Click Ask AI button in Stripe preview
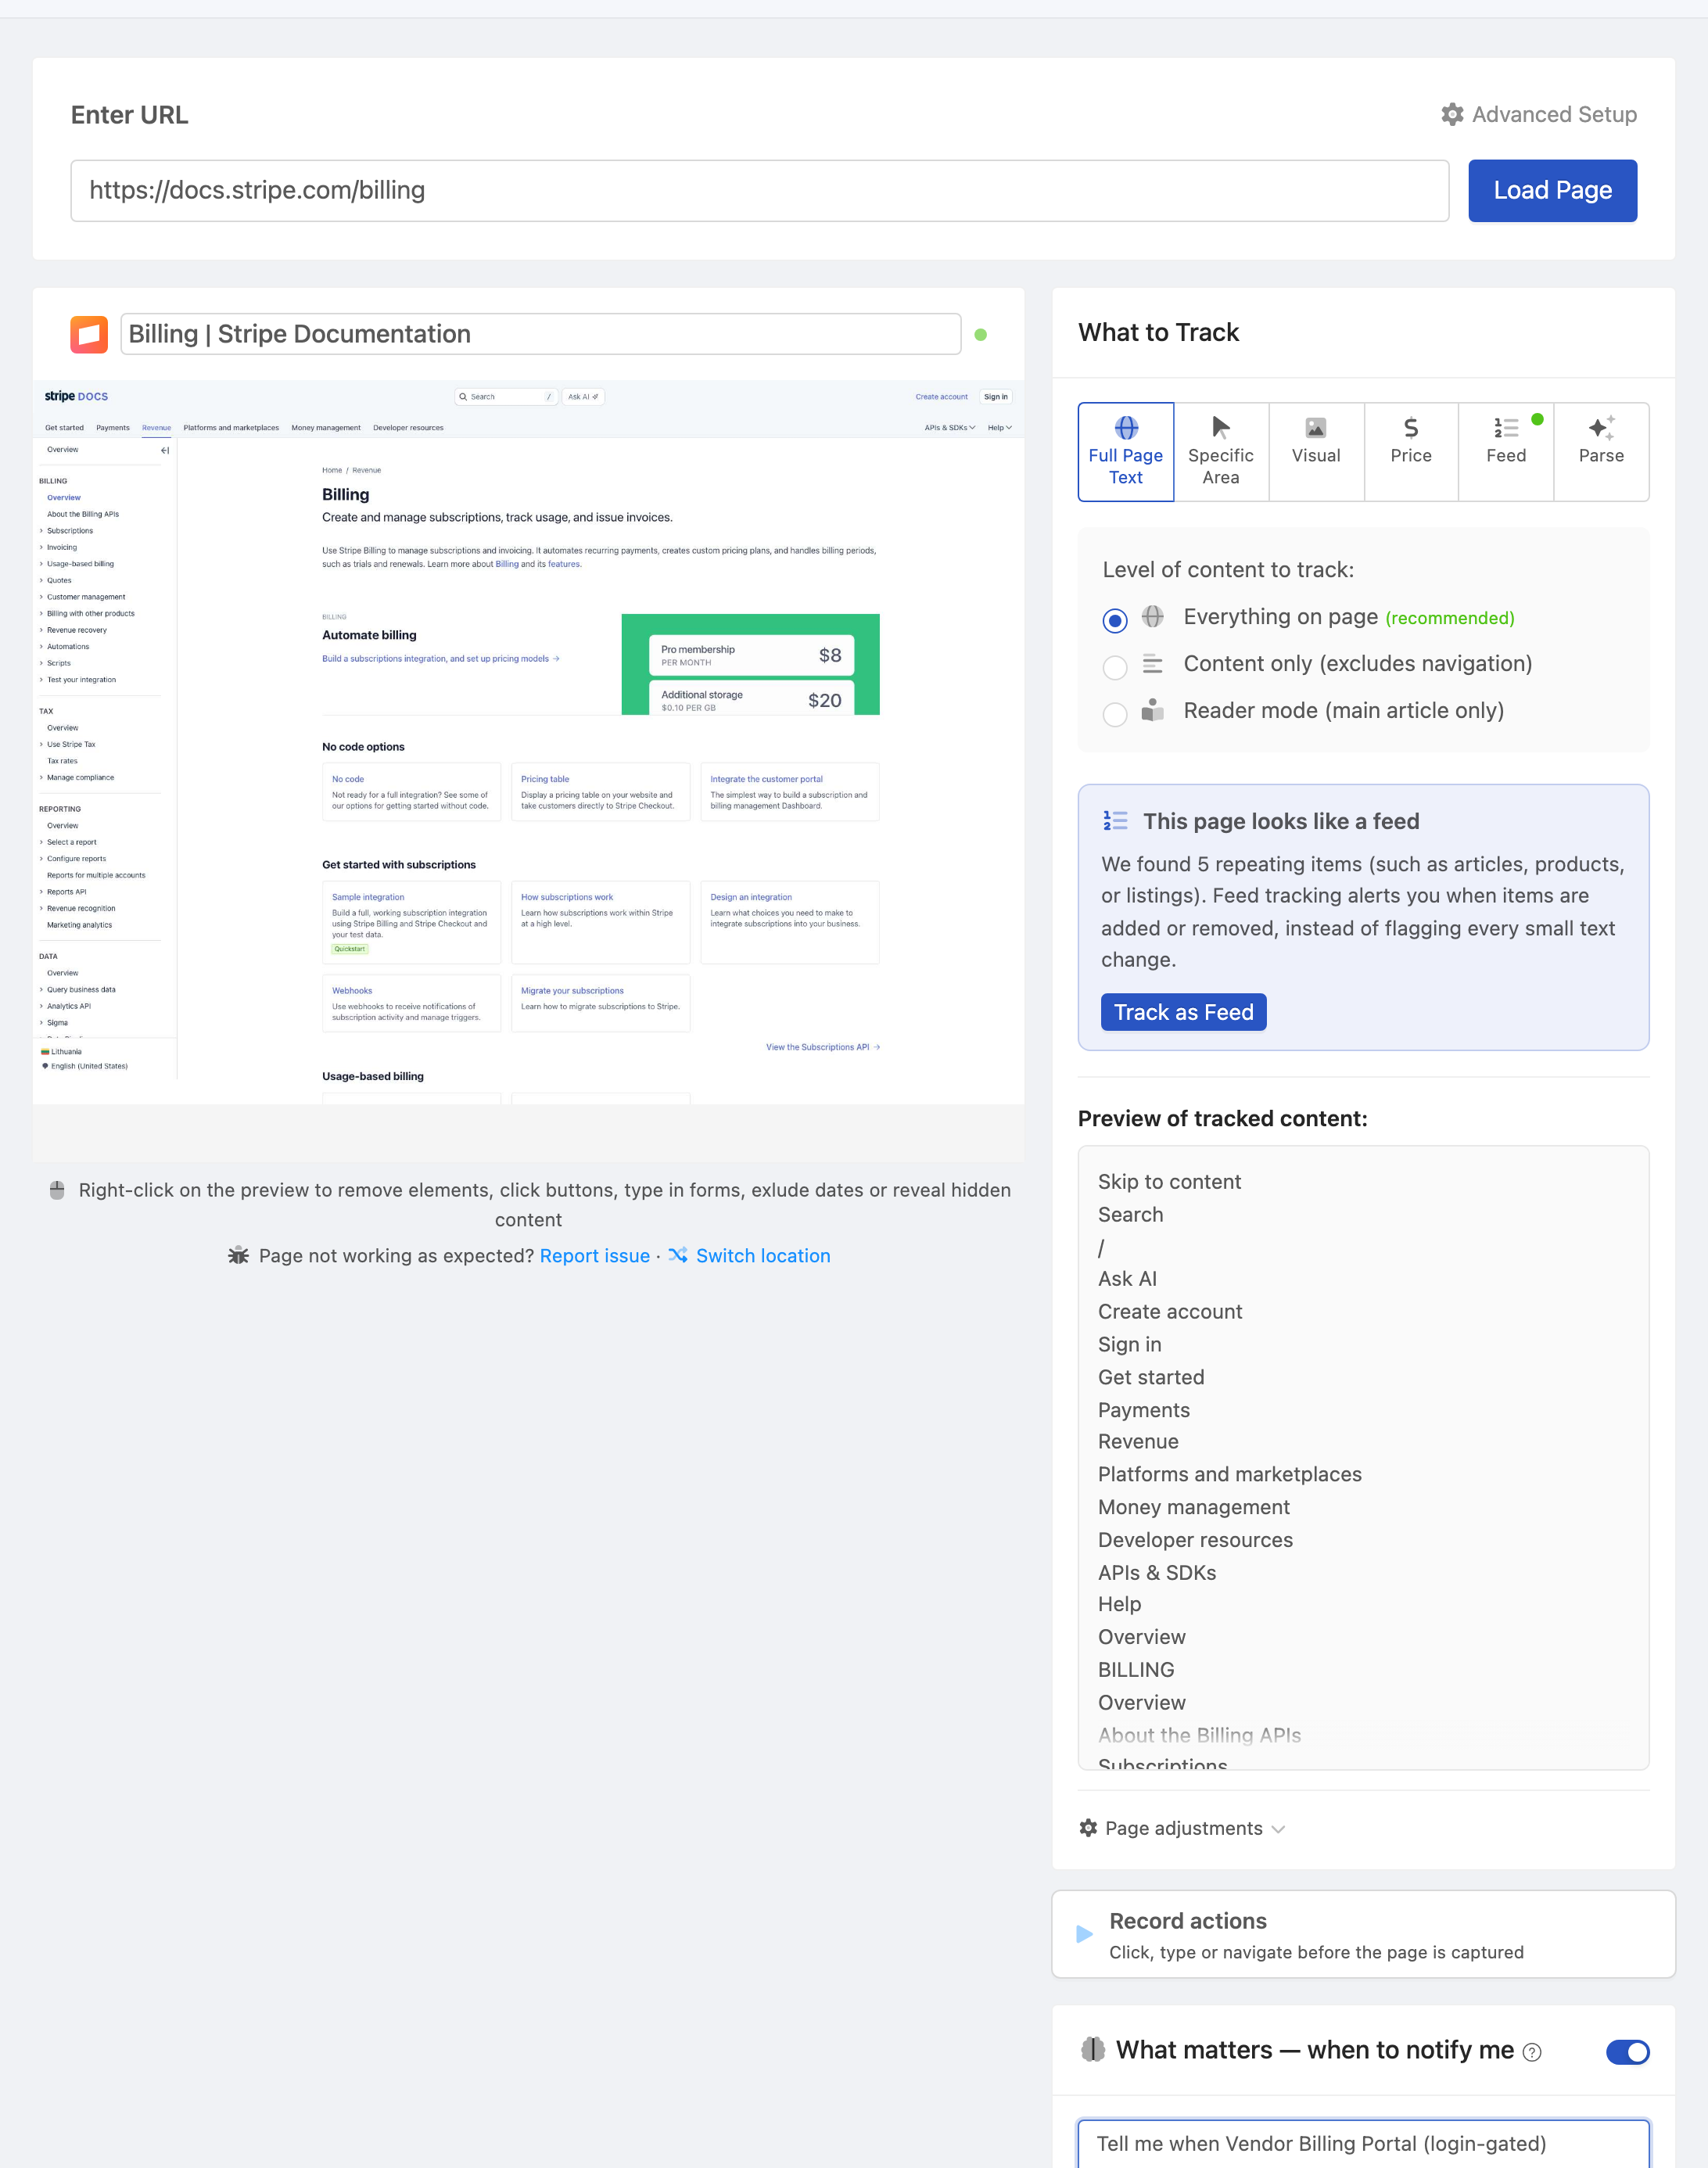 (x=583, y=397)
